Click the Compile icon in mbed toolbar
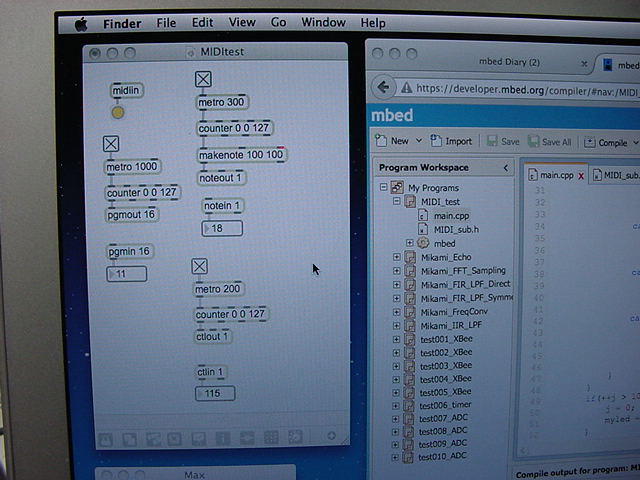 (x=589, y=142)
